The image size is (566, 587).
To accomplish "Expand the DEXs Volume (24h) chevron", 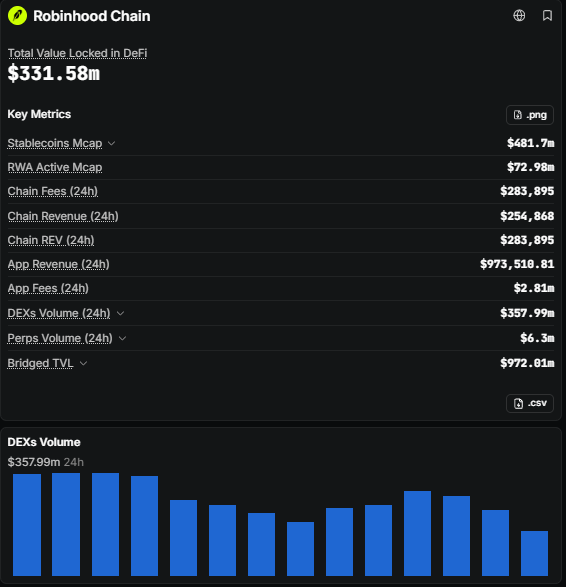I will coord(120,313).
